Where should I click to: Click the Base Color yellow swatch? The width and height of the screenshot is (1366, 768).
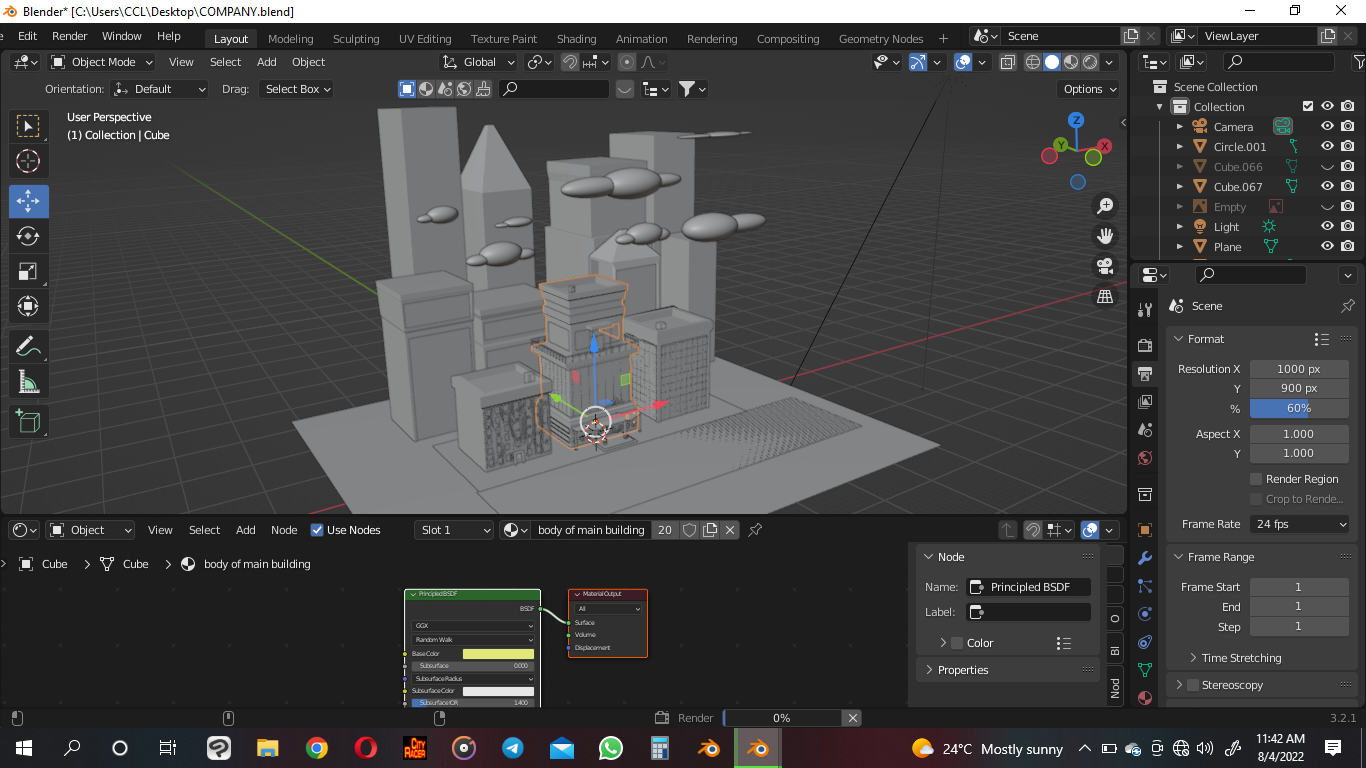point(498,654)
